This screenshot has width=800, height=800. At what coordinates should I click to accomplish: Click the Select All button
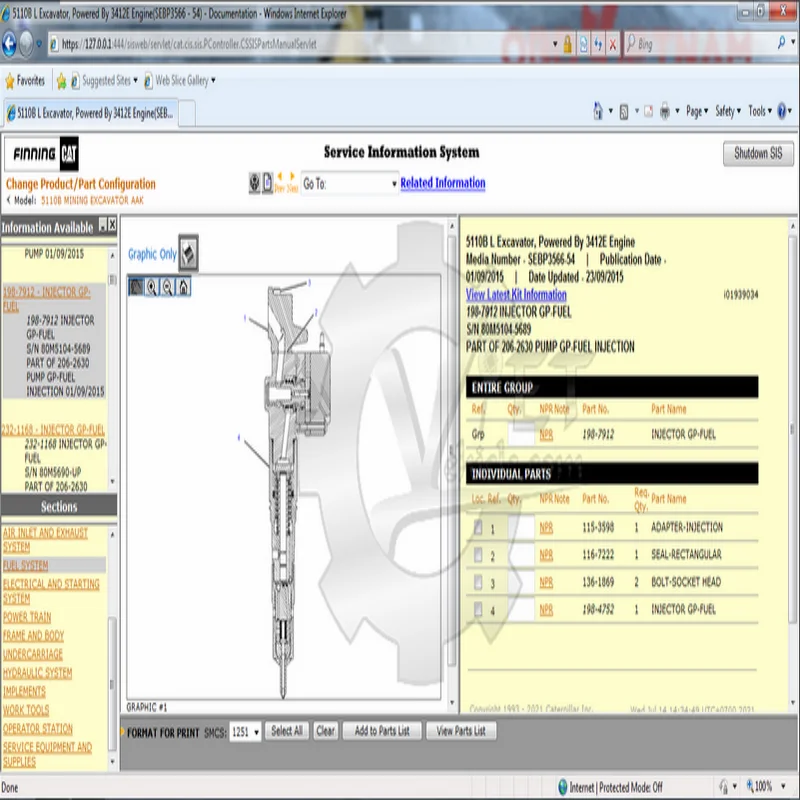tap(287, 731)
